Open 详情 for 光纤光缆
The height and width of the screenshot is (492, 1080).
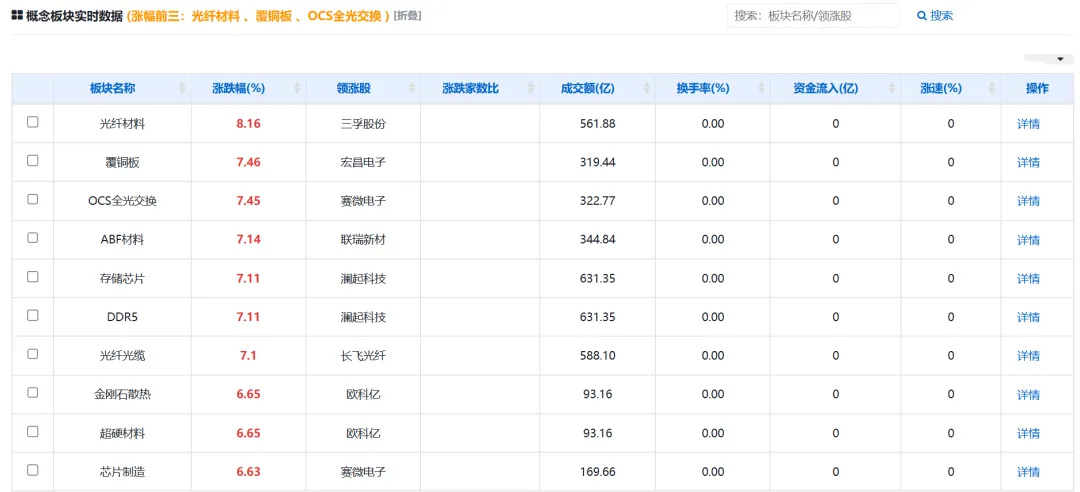coord(1028,356)
